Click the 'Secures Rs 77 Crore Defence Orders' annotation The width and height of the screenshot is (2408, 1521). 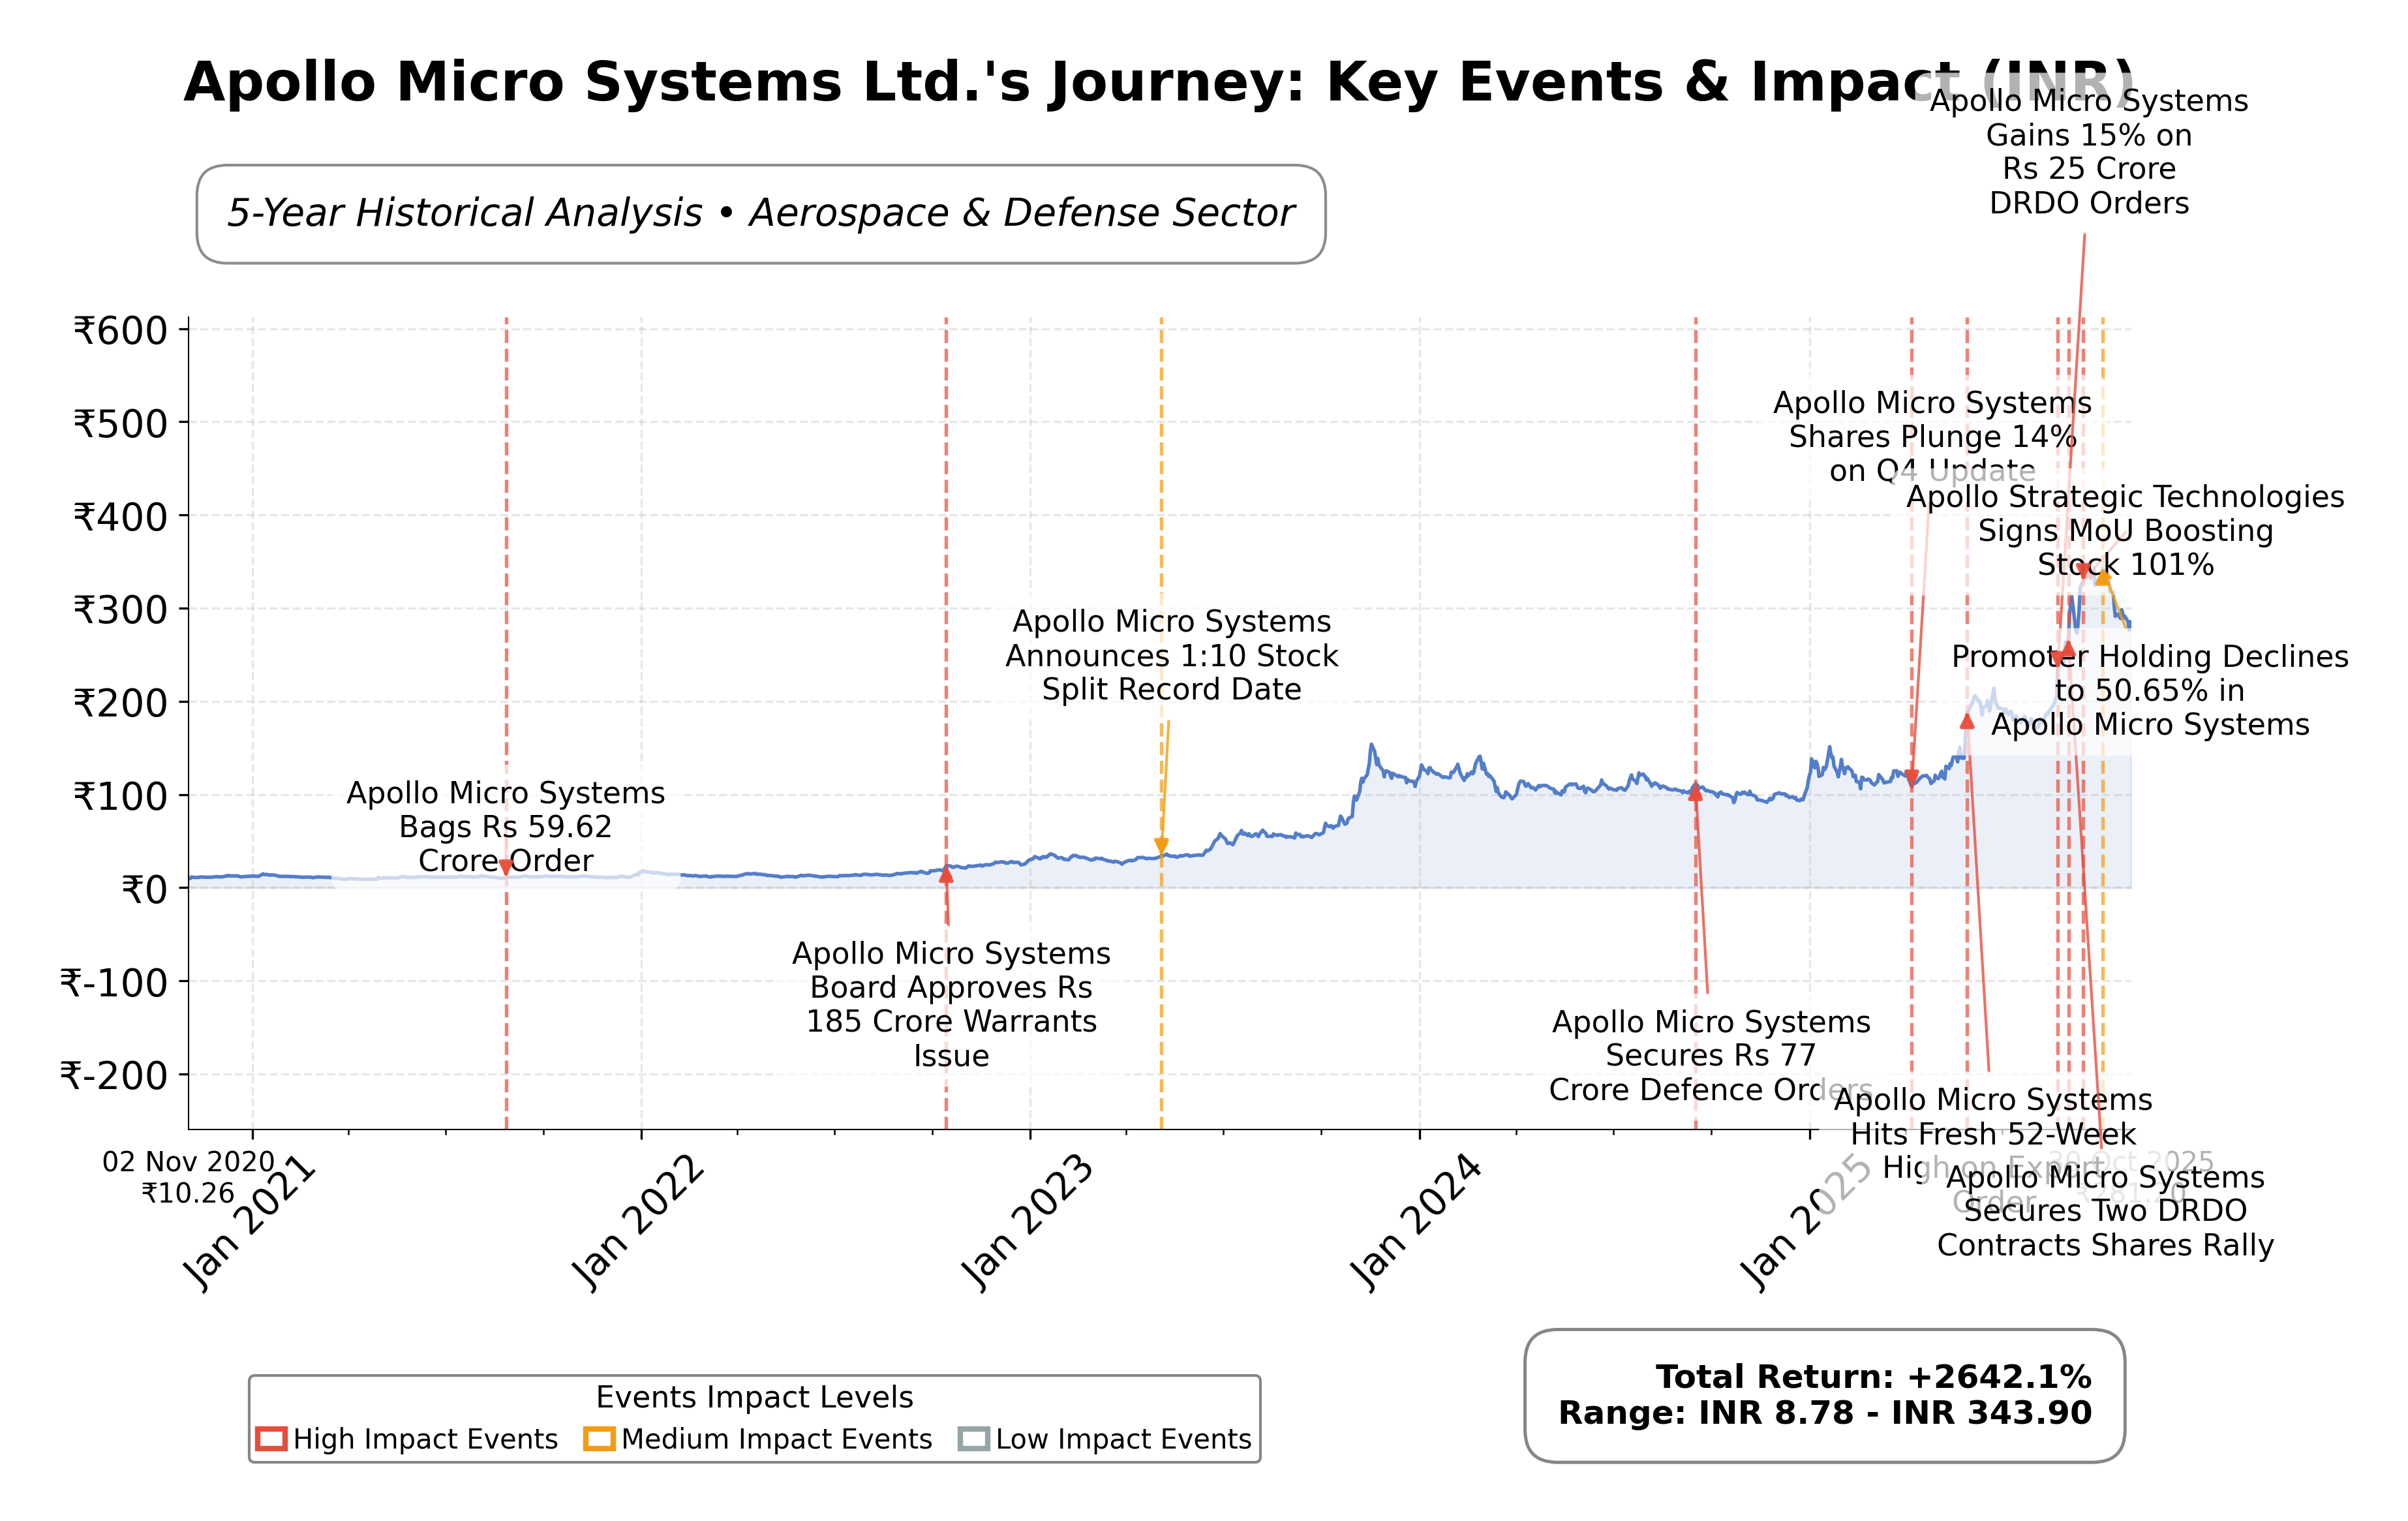pyautogui.click(x=1711, y=1055)
